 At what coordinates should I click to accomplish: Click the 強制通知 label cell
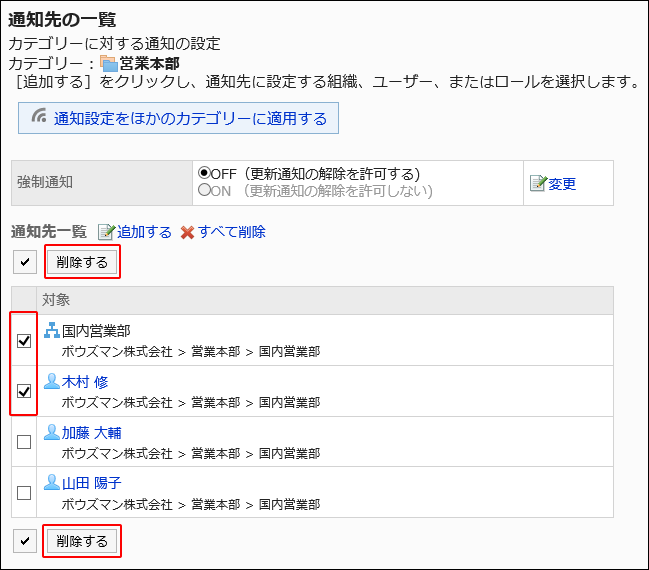tap(102, 183)
